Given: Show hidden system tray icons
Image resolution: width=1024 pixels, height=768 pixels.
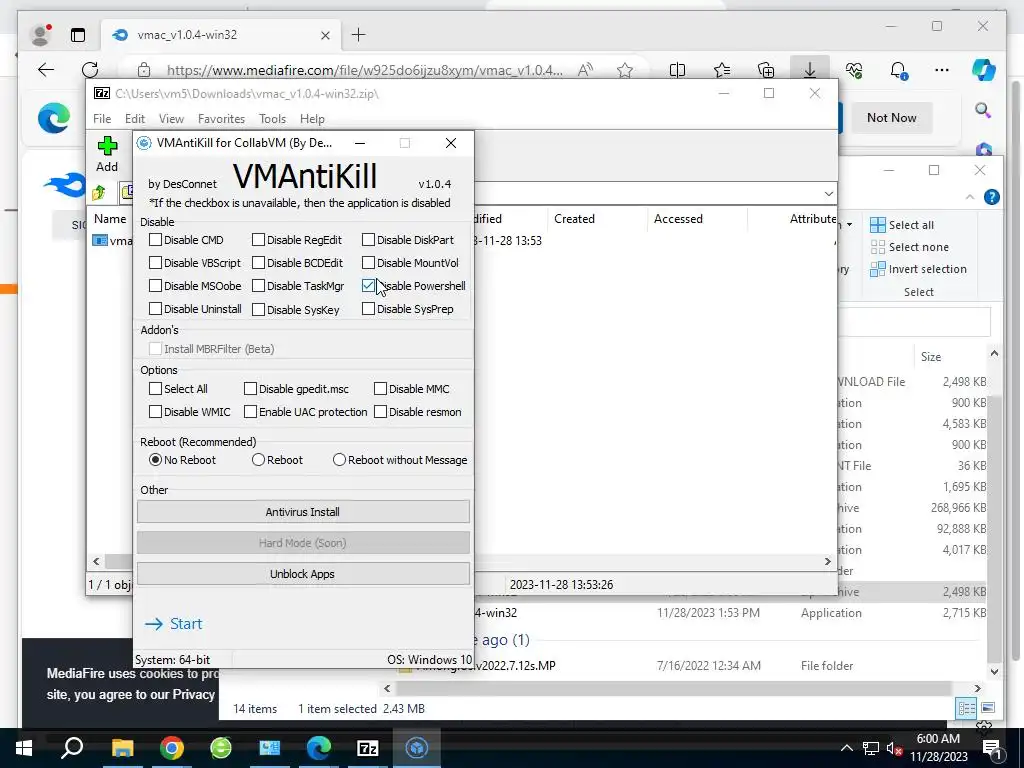Looking at the screenshot, I should [846, 748].
